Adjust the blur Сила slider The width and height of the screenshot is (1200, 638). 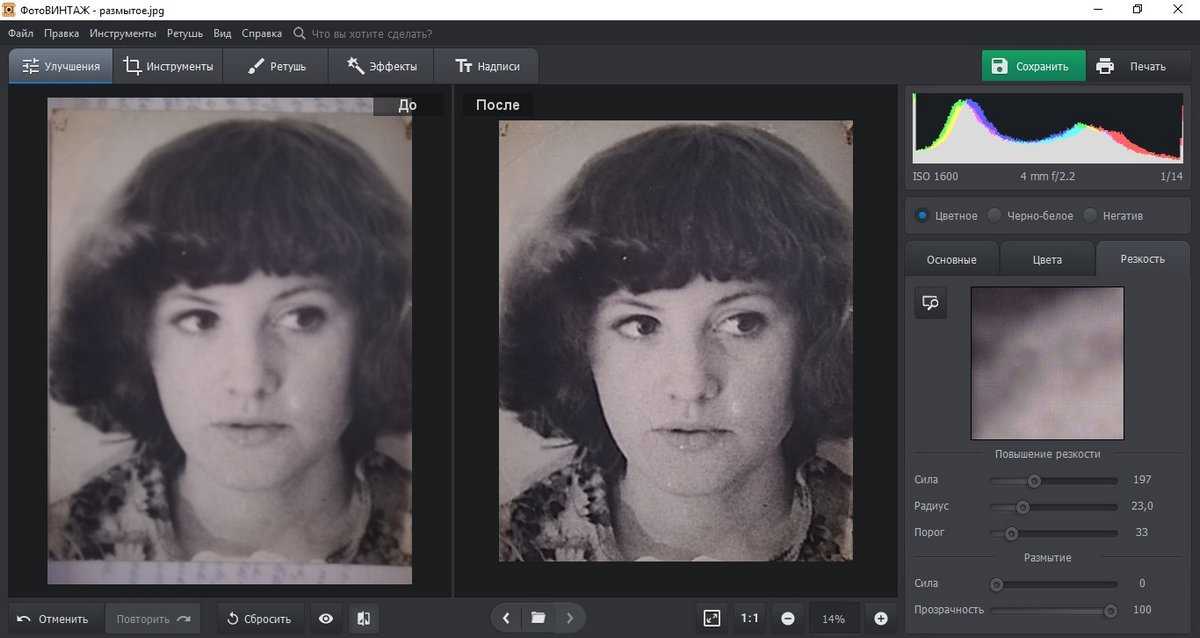[1053, 583]
